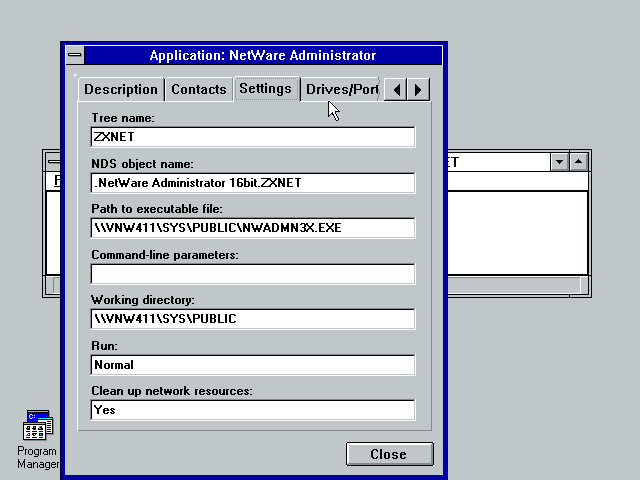Click the Application: NetWare Administrator title bar
This screenshot has width=640, height=480.
coord(263,55)
